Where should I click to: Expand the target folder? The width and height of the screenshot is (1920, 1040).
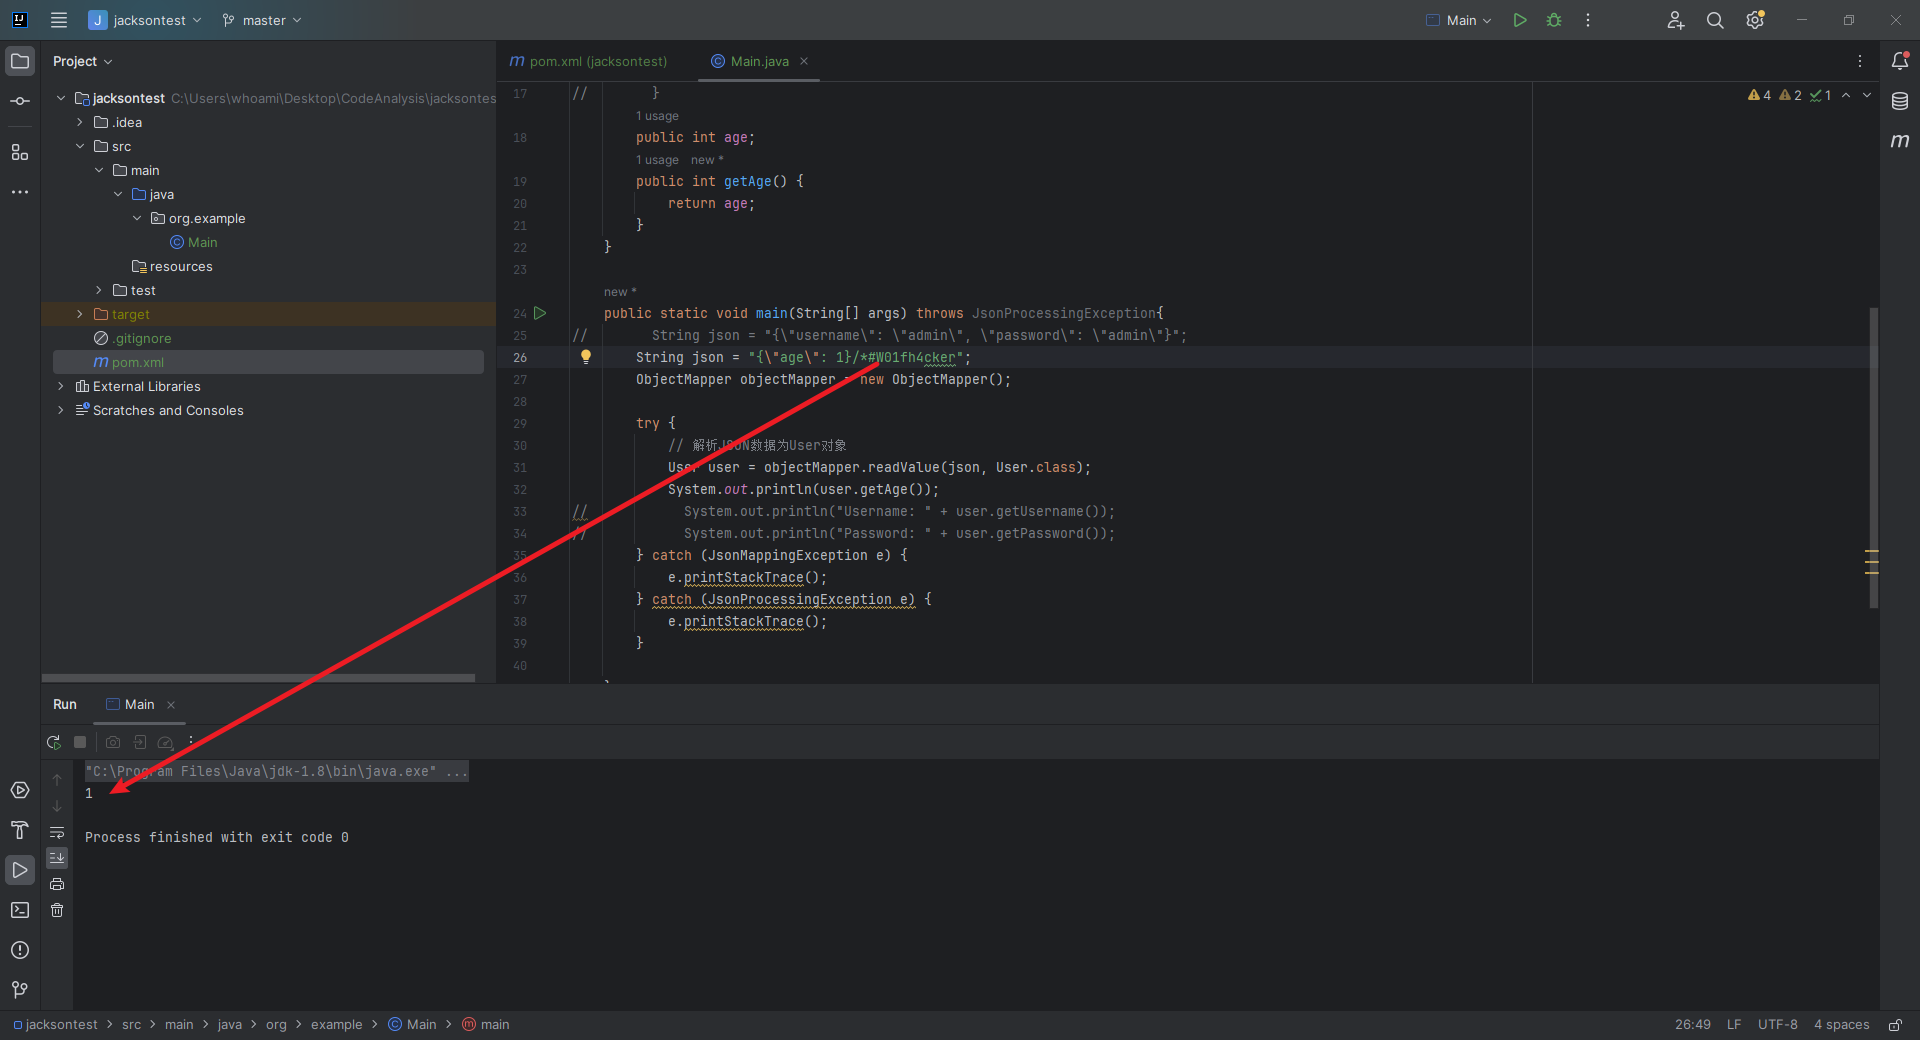coord(80,314)
